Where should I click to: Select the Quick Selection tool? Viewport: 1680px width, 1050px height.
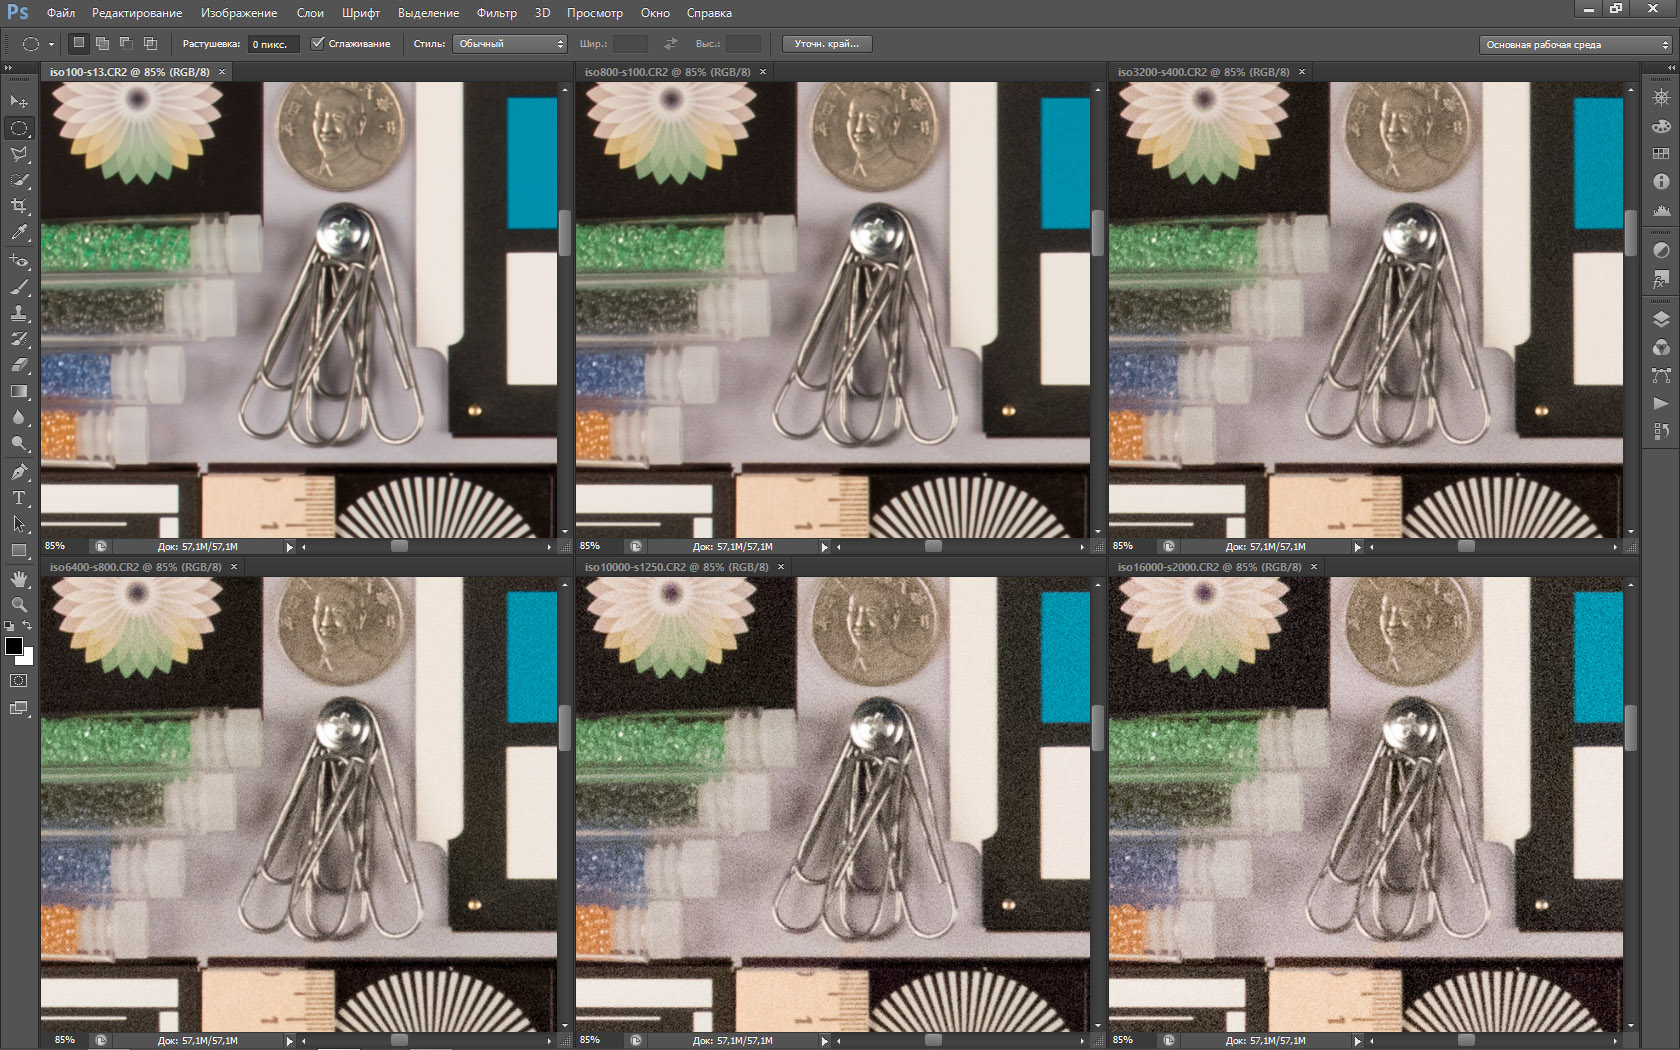pyautogui.click(x=19, y=180)
